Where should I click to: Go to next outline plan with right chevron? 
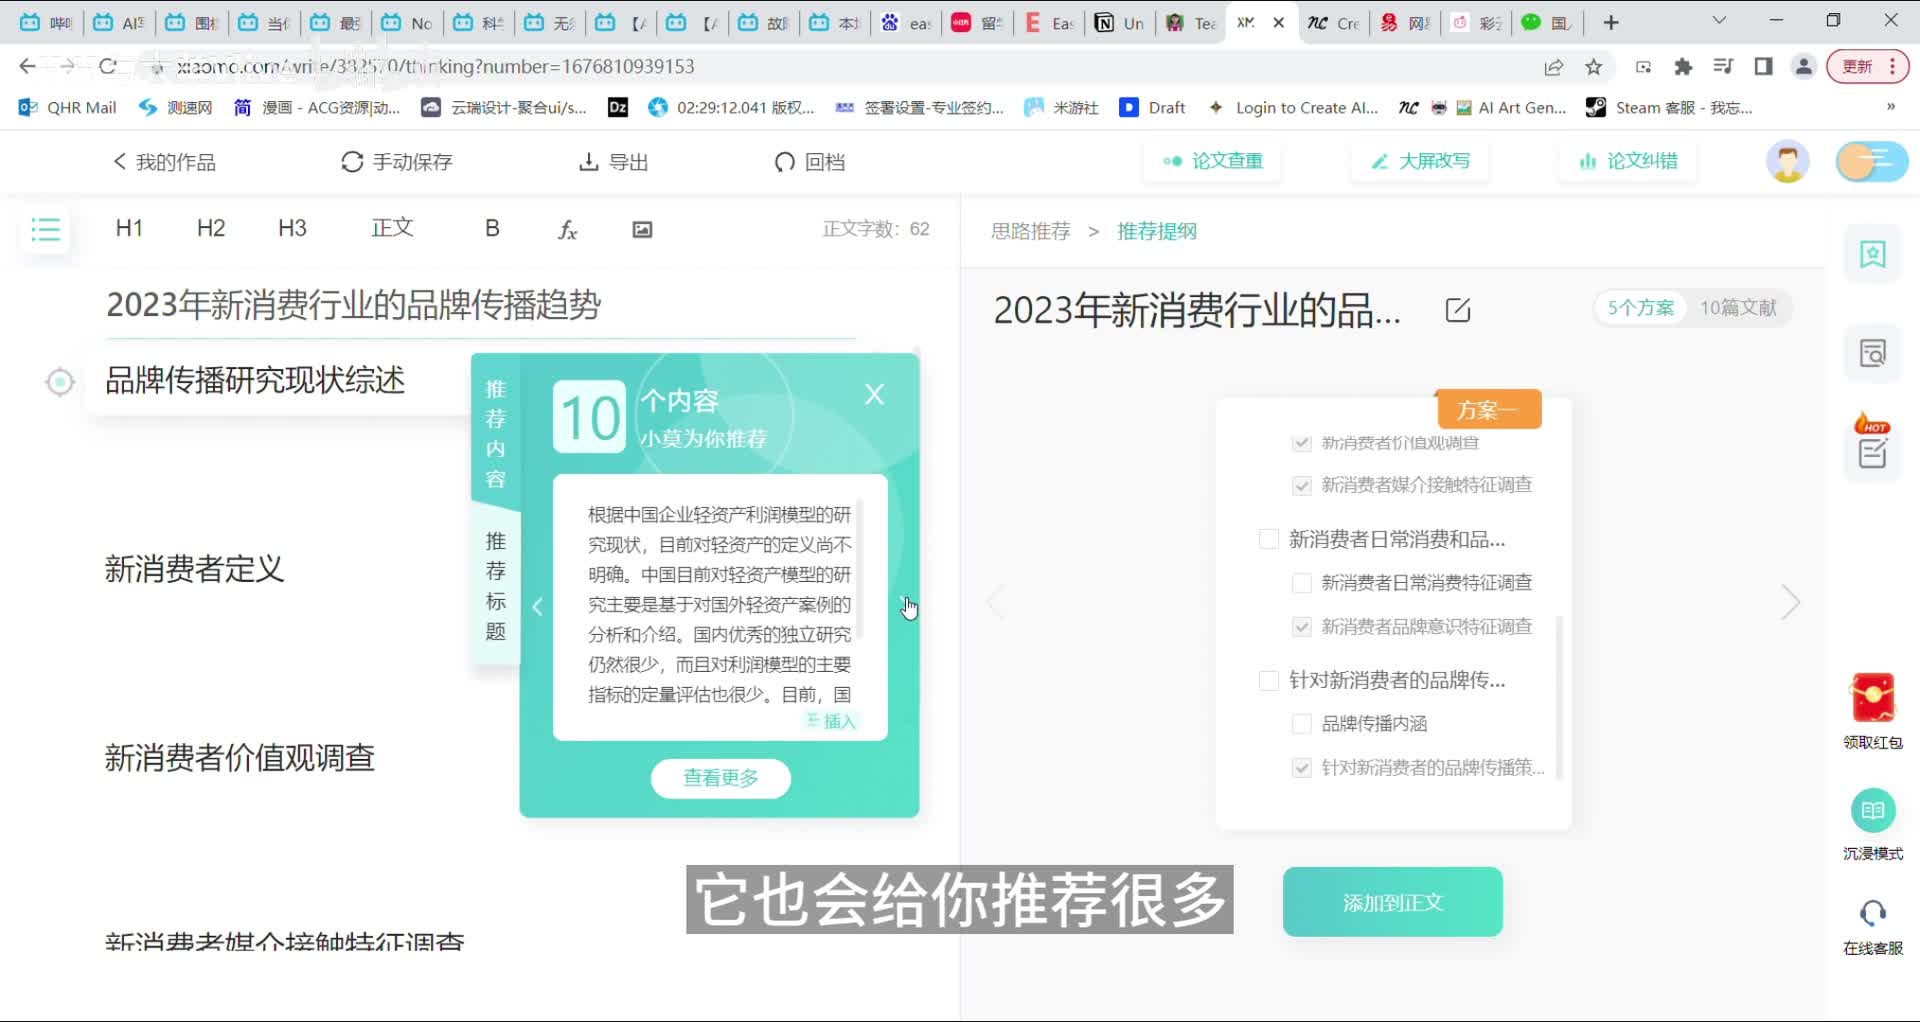(x=1790, y=603)
